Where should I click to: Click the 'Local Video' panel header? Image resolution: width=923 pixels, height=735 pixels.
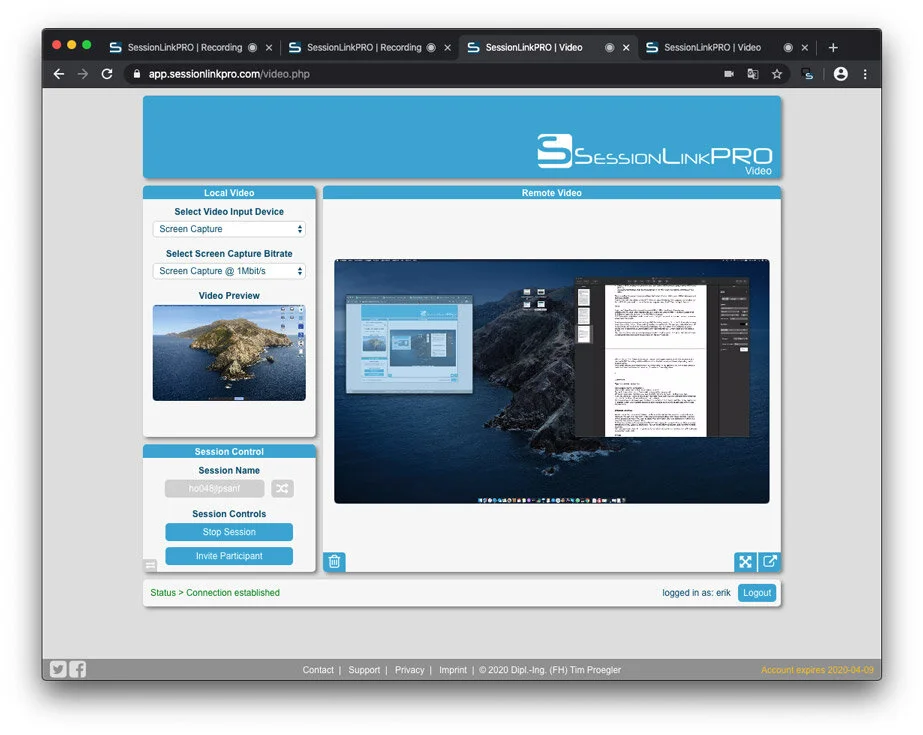click(229, 193)
